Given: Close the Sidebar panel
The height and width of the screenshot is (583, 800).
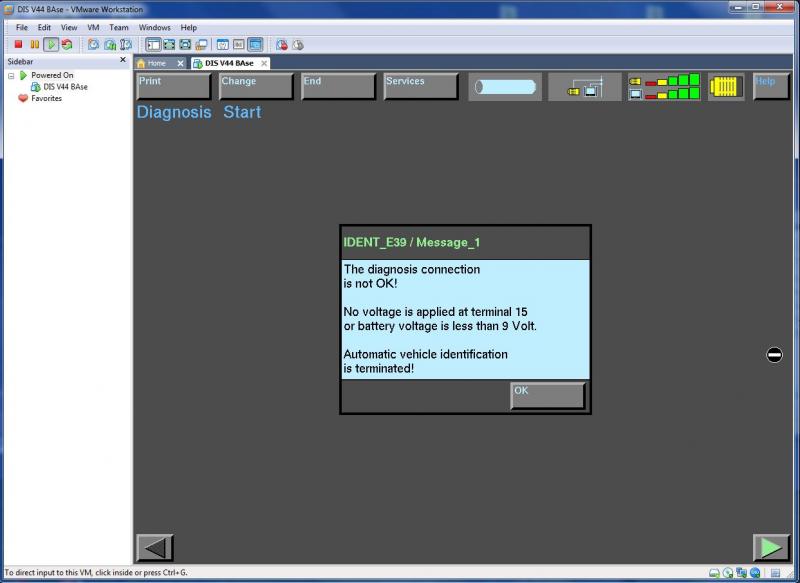Looking at the screenshot, I should [x=123, y=60].
